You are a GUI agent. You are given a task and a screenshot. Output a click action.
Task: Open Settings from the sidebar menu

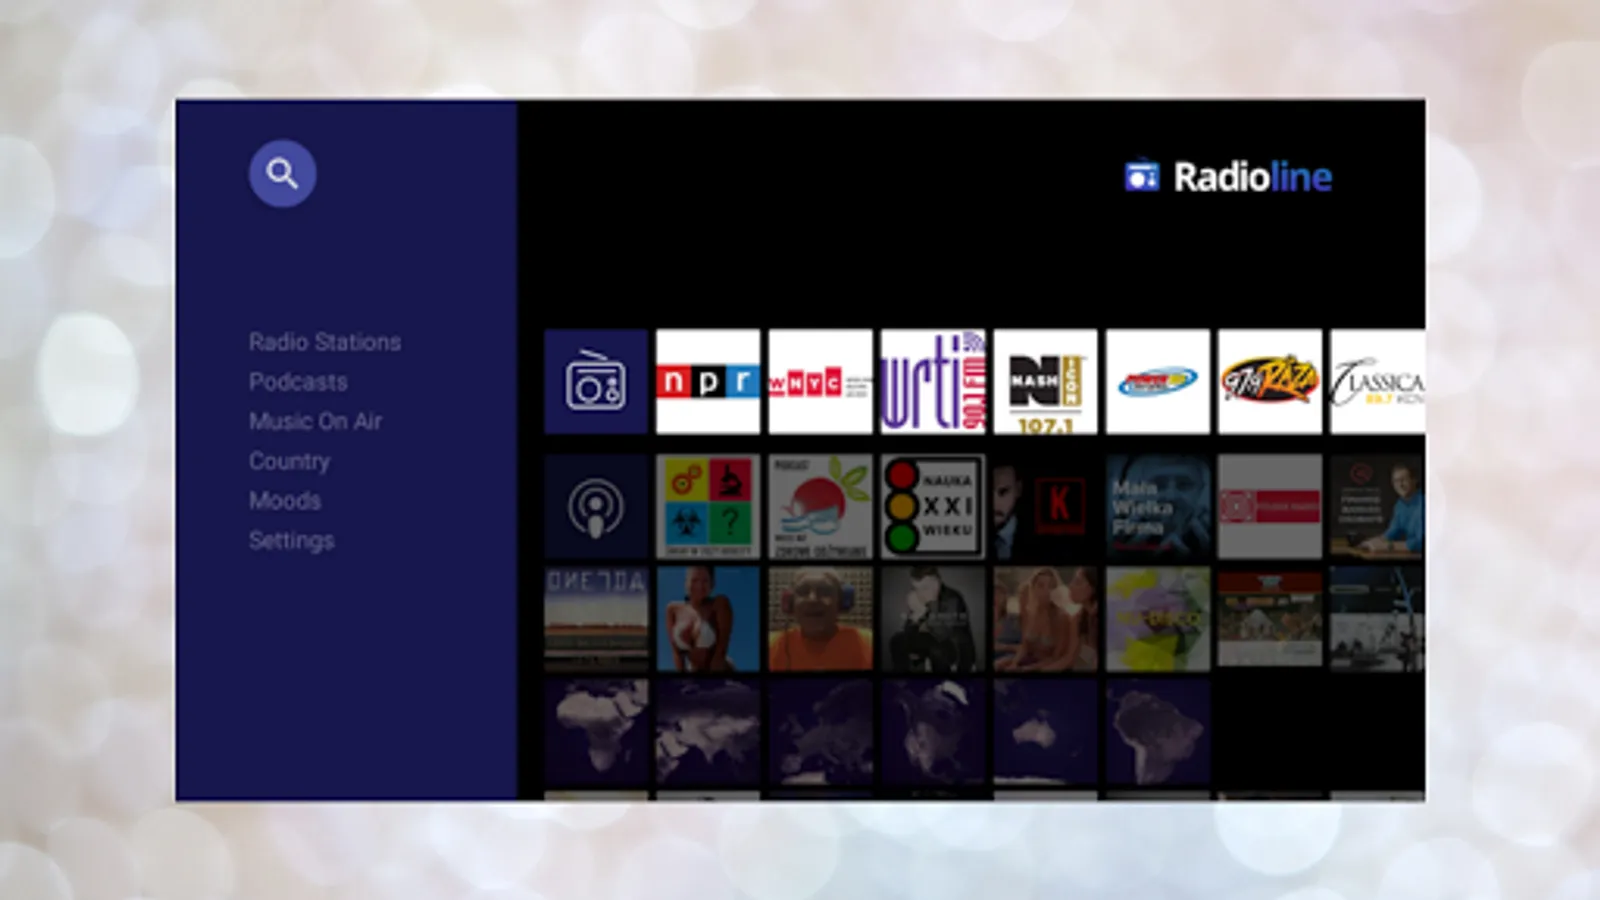coord(291,541)
